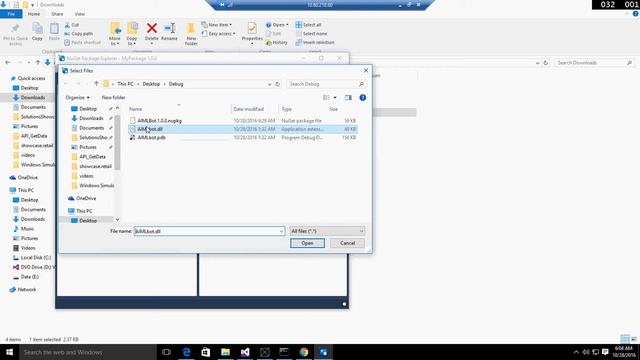Switch to the Share ribbon tab
640x360 pixels.
(57, 14)
